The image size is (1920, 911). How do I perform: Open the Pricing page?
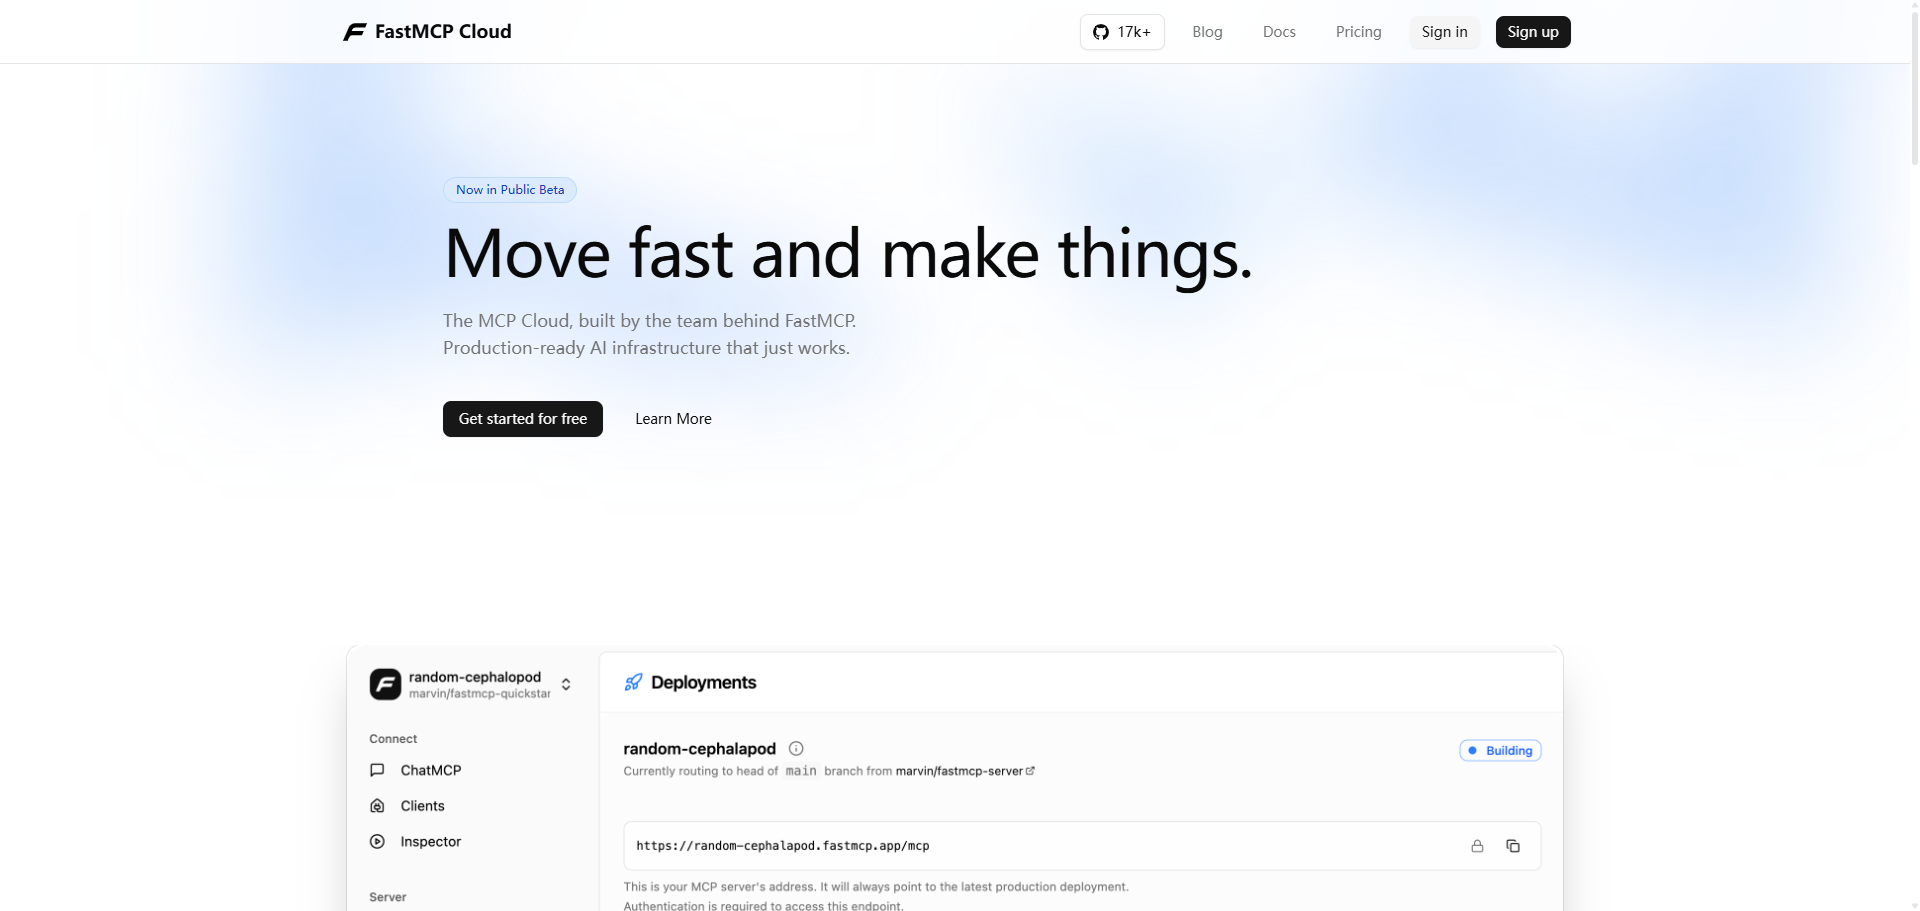[1358, 32]
